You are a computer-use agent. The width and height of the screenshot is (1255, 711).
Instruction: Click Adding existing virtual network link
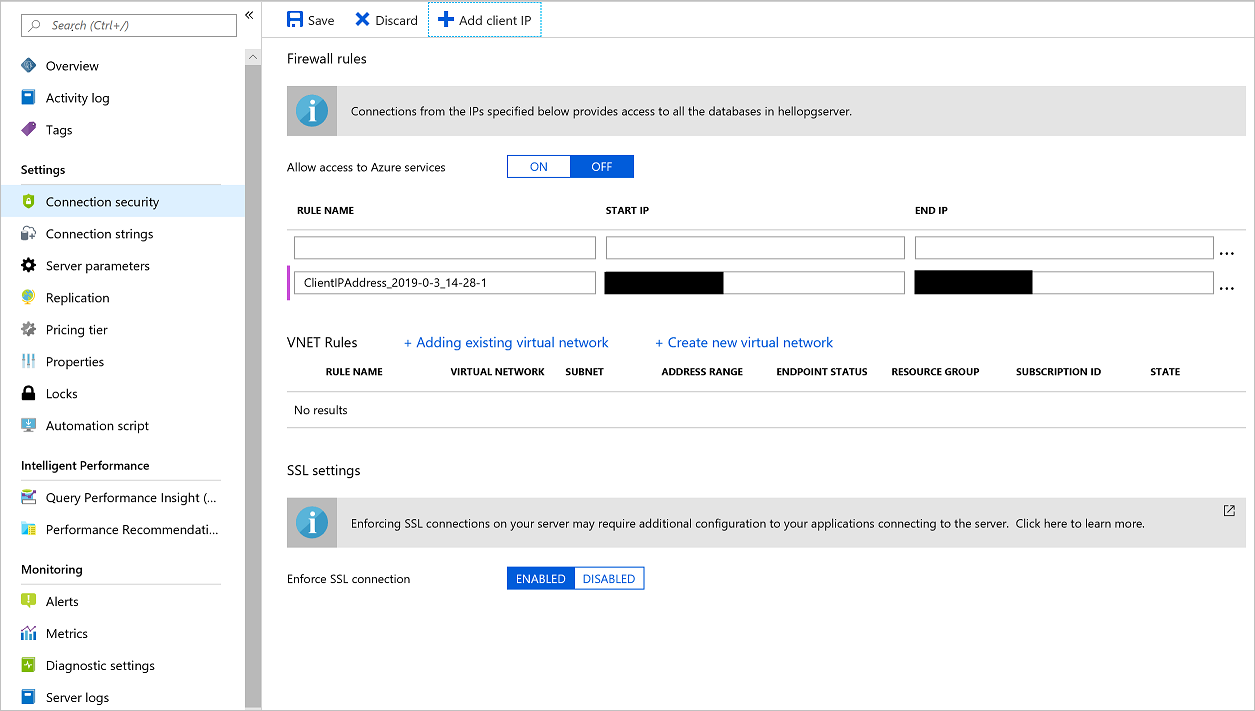[506, 342]
